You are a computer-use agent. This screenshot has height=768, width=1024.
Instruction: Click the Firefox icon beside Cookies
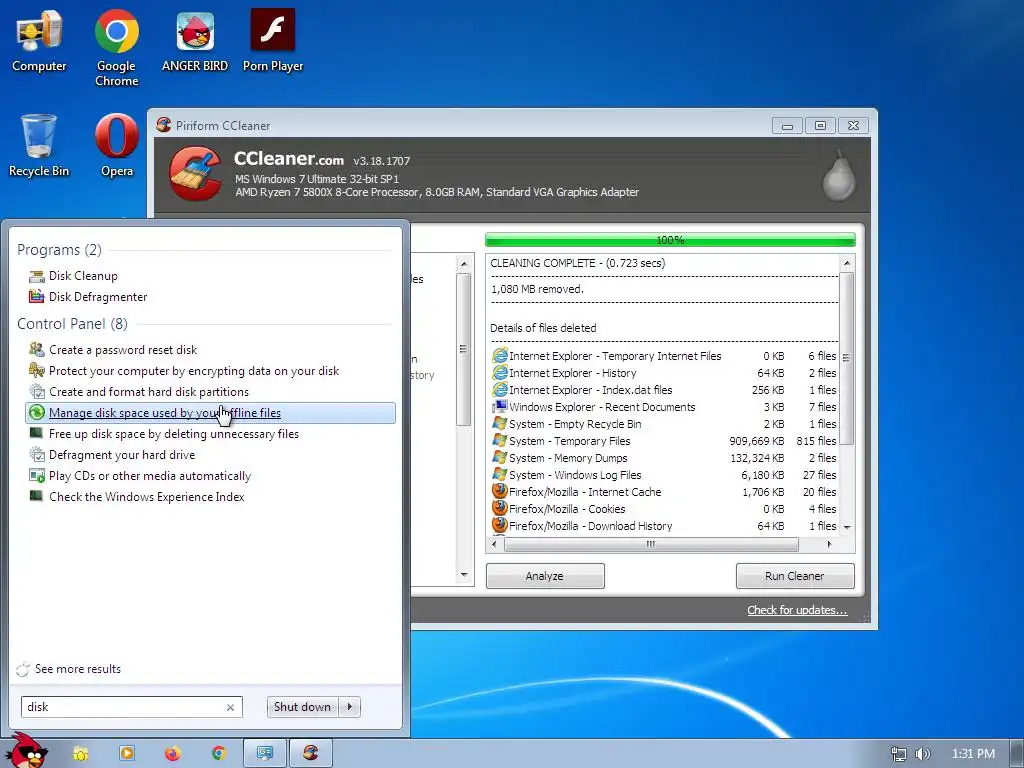[x=500, y=508]
